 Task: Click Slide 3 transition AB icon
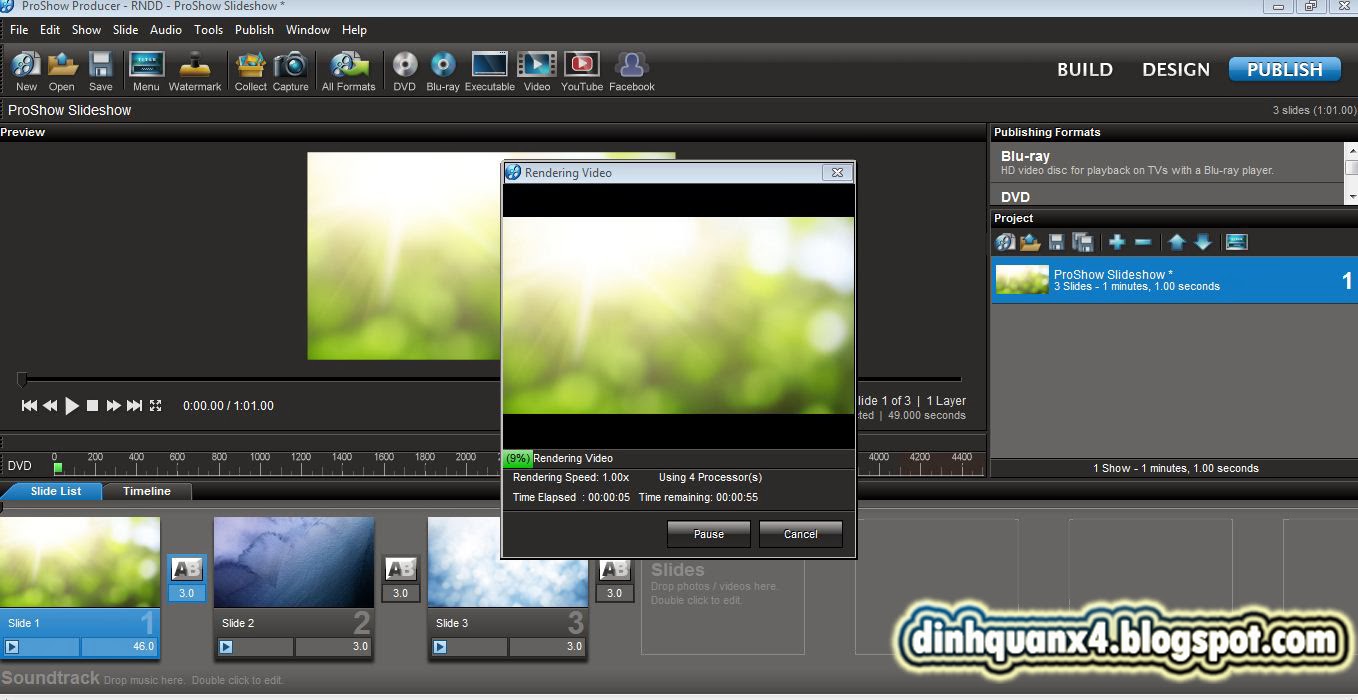(614, 569)
